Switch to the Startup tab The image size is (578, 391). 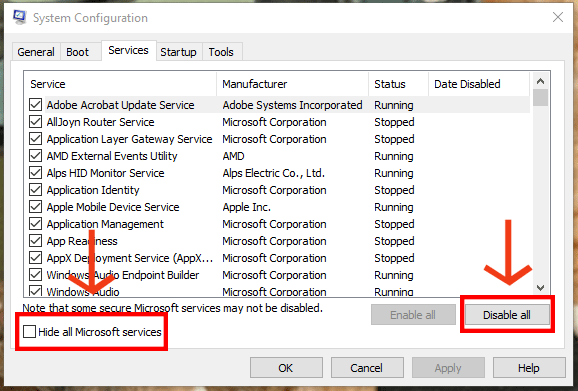178,52
